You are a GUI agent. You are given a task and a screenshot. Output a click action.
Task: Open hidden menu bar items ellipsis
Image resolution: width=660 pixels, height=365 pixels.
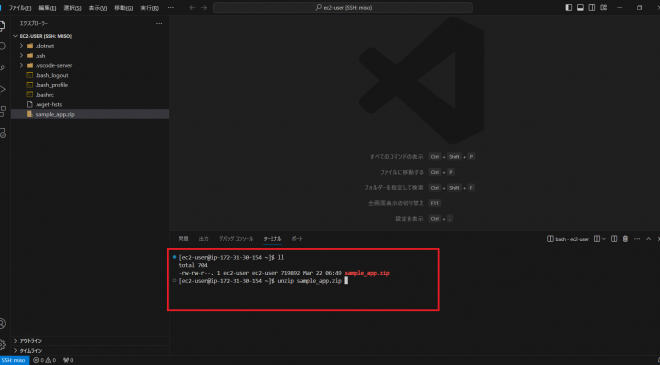170,8
